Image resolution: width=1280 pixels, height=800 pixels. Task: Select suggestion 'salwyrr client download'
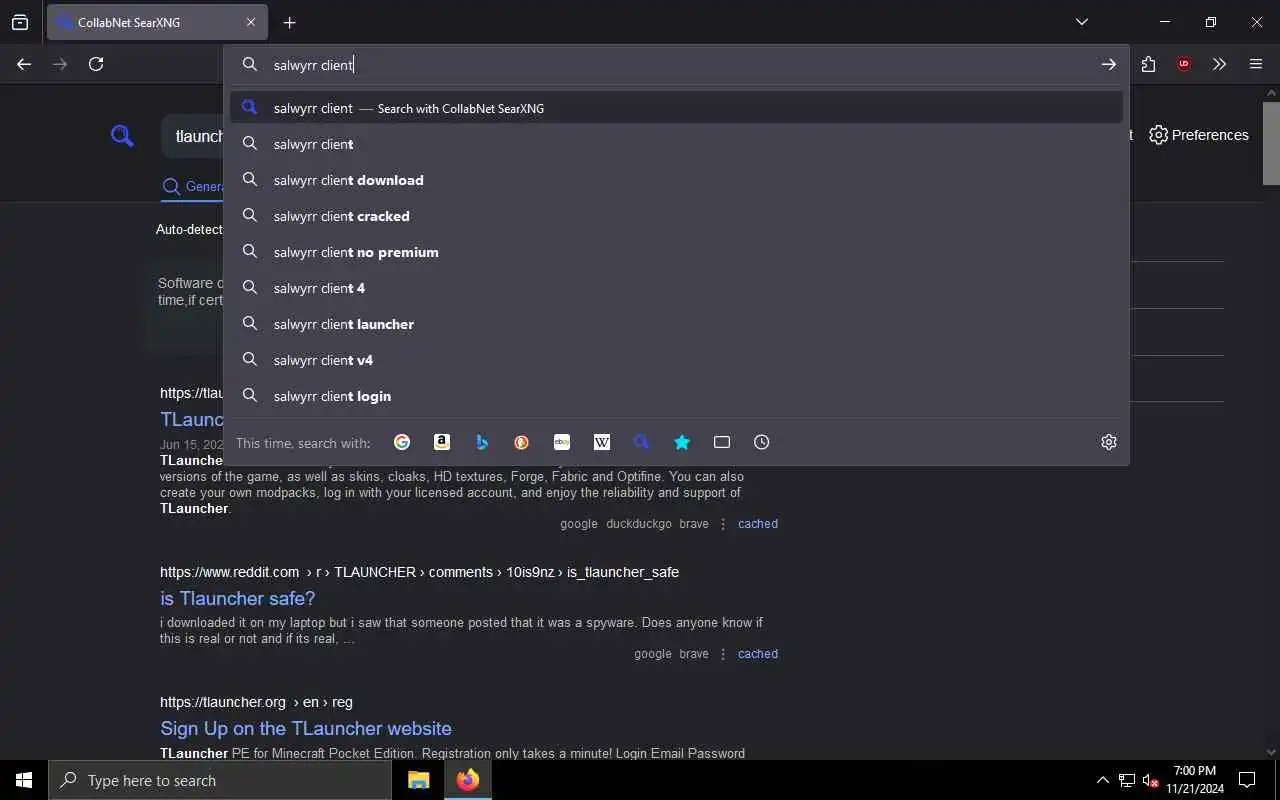point(676,180)
